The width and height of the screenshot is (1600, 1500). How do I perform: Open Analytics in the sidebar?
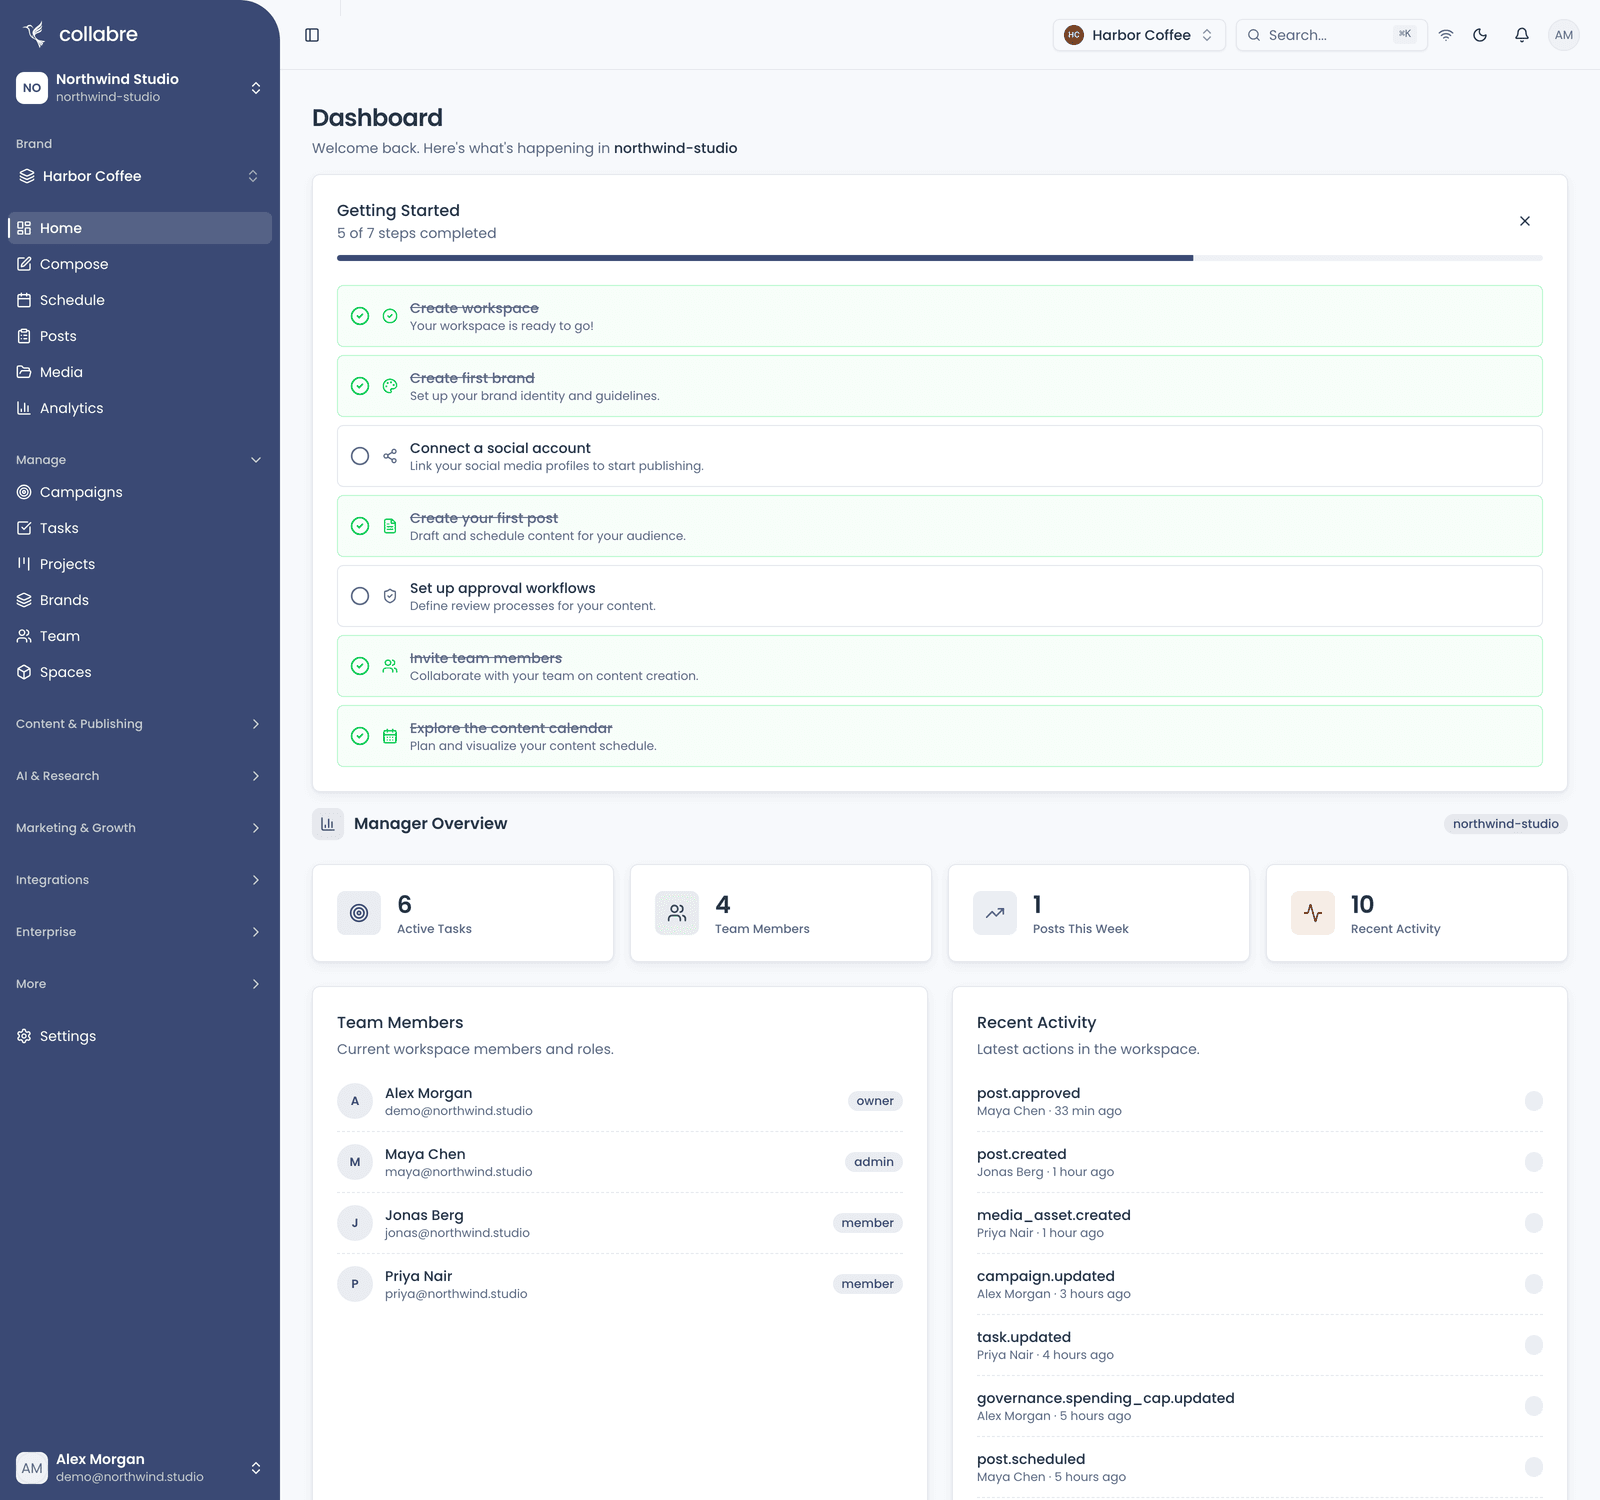coord(140,408)
